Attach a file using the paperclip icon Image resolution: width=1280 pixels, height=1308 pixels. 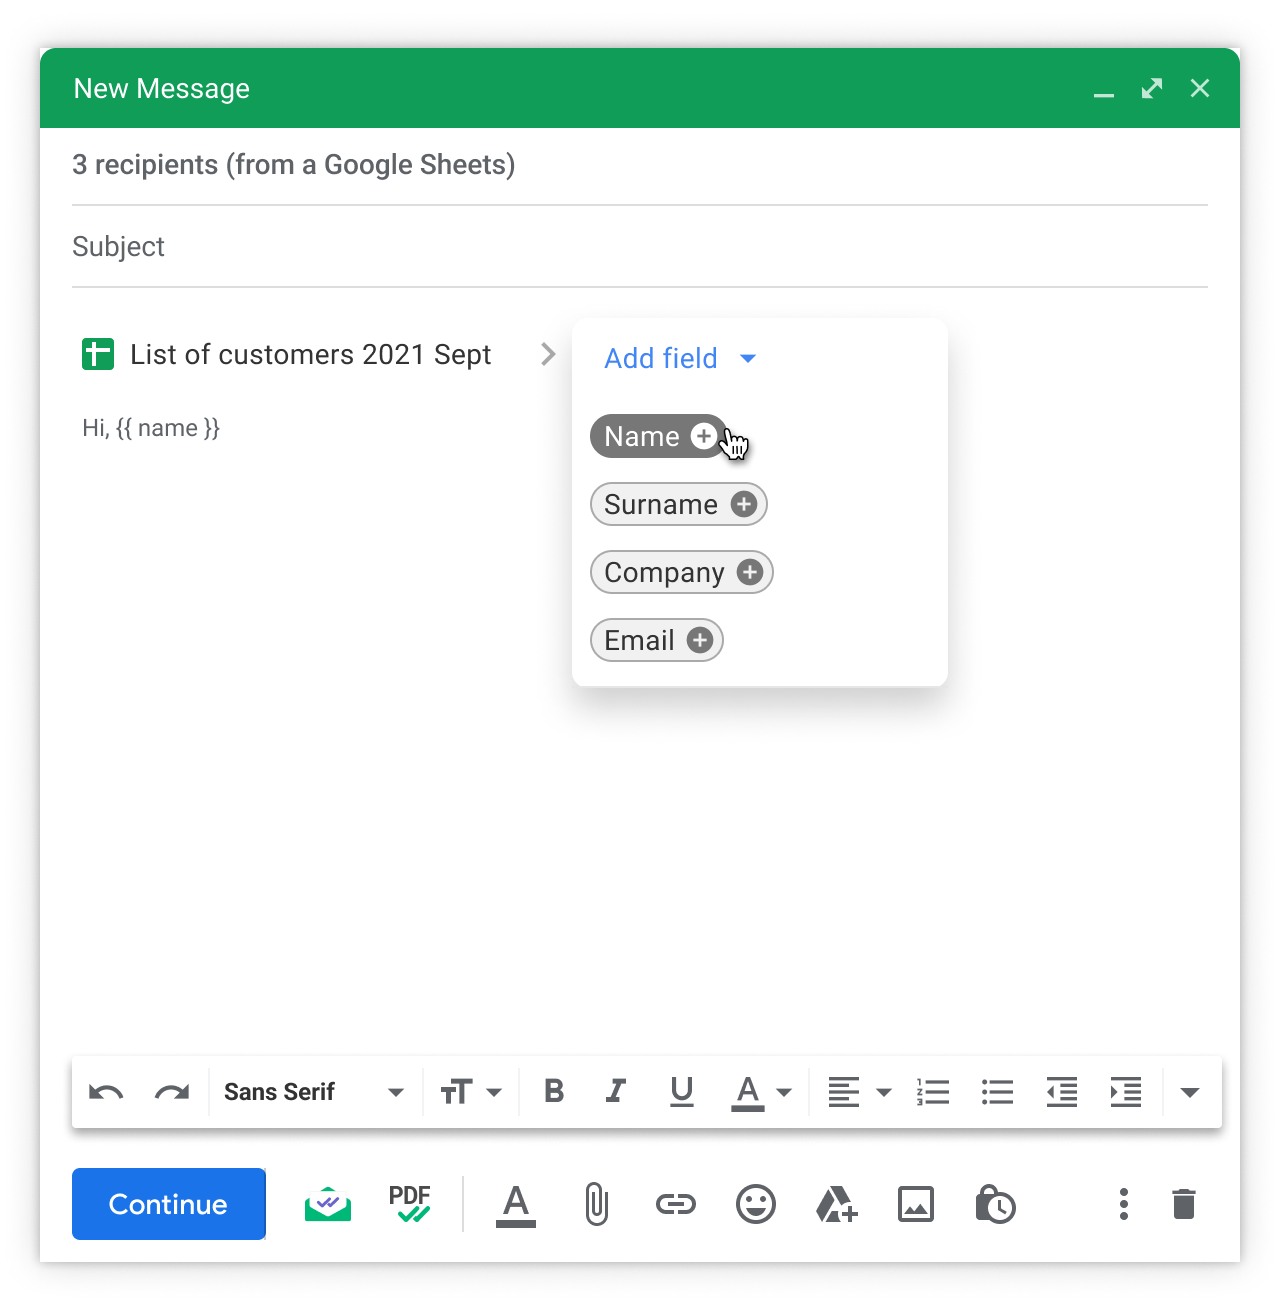click(x=596, y=1204)
